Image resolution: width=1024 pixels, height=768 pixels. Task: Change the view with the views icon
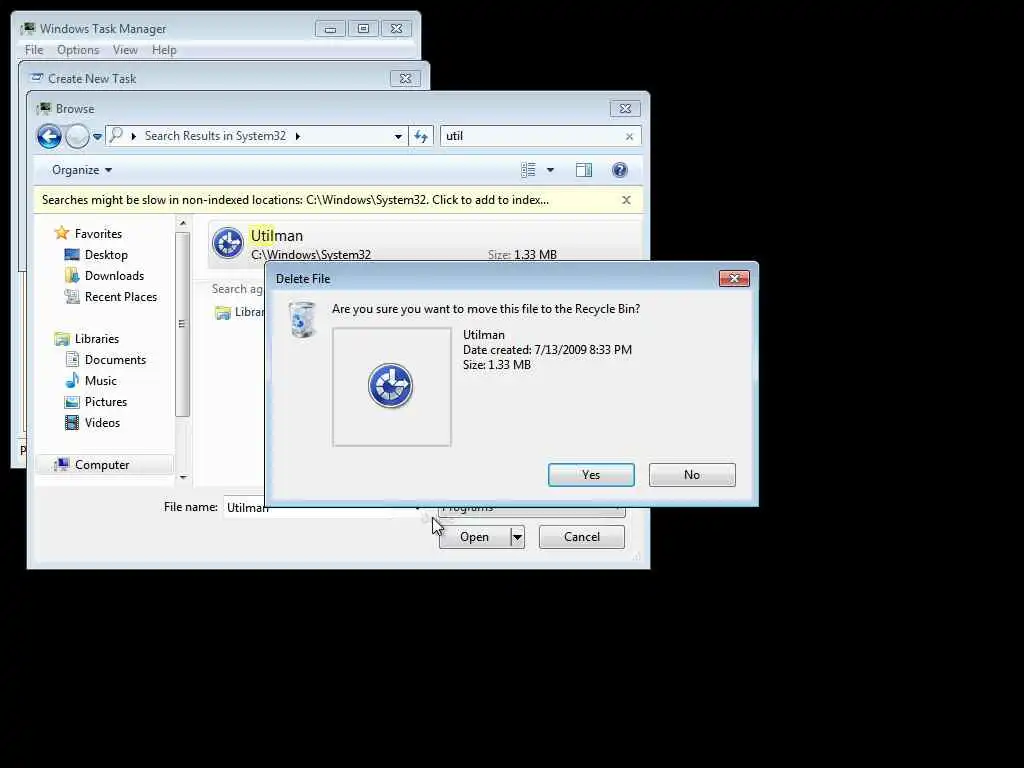528,170
